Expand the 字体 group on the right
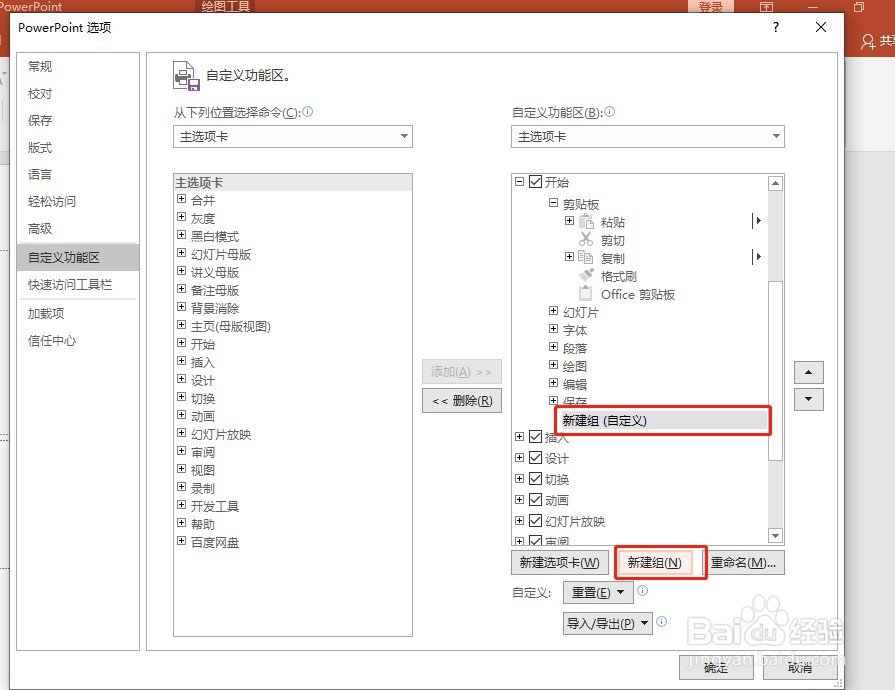 coord(553,328)
